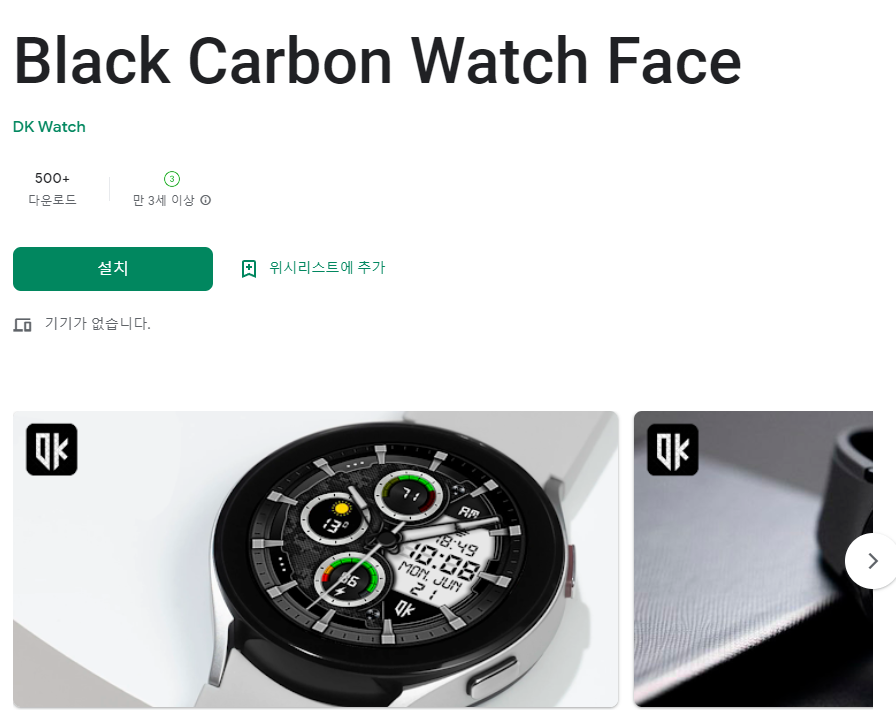The height and width of the screenshot is (727, 896).
Task: Click the digital 10:08 display on watch
Action: [x=443, y=561]
